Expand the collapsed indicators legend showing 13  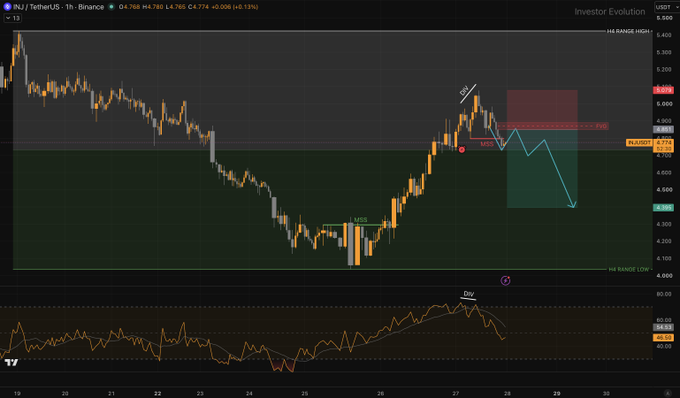13,18
